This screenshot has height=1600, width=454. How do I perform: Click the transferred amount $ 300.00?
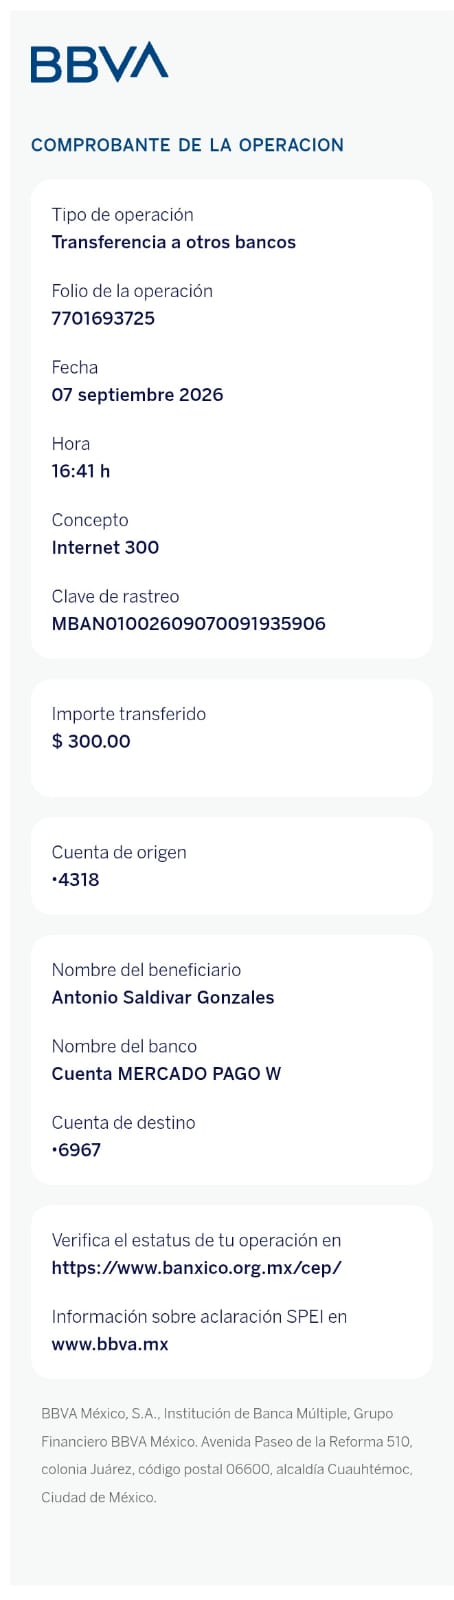tap(91, 741)
